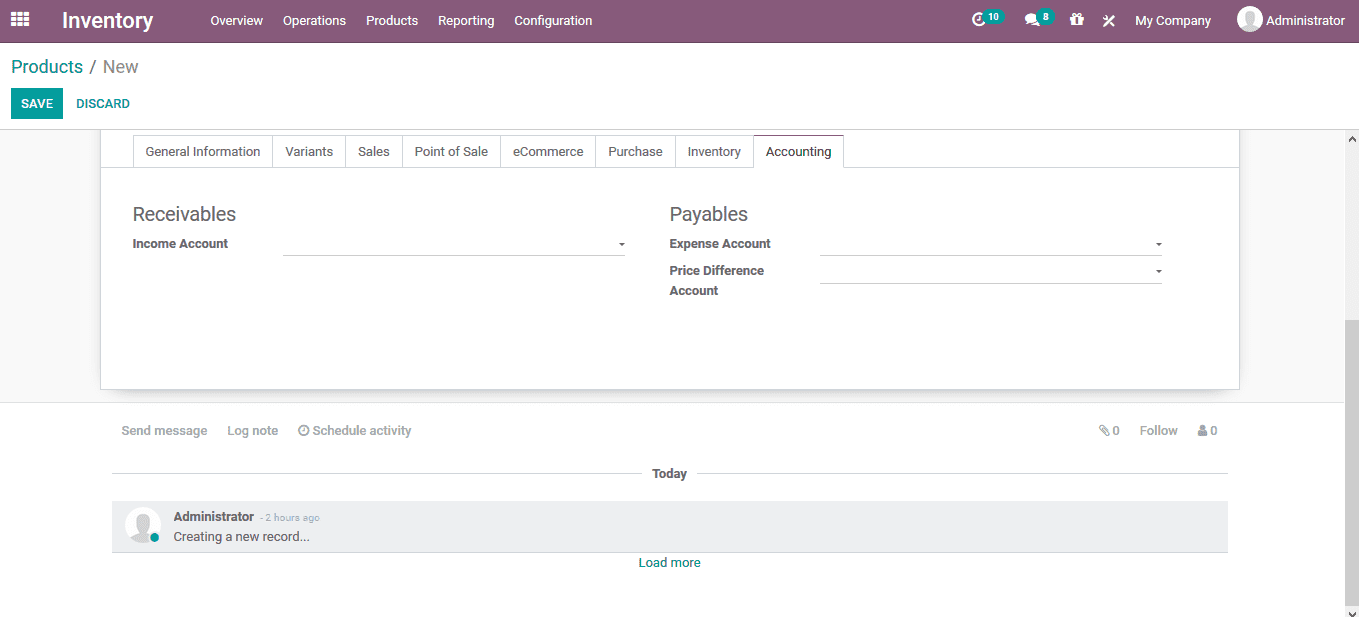
Task: Click Follow to follow this product
Action: pos(1157,430)
